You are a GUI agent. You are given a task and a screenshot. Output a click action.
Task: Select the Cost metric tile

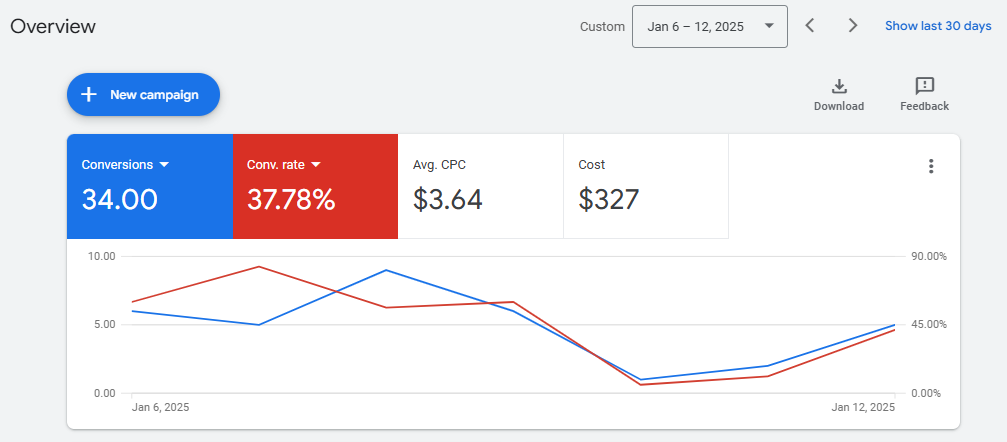(645, 187)
